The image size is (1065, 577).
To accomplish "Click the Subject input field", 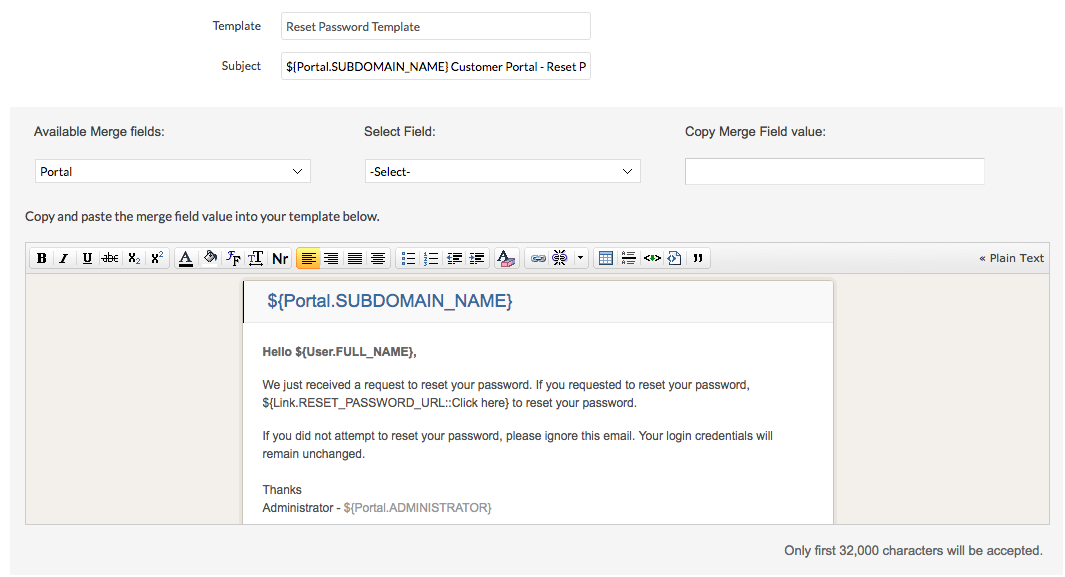I will [435, 66].
